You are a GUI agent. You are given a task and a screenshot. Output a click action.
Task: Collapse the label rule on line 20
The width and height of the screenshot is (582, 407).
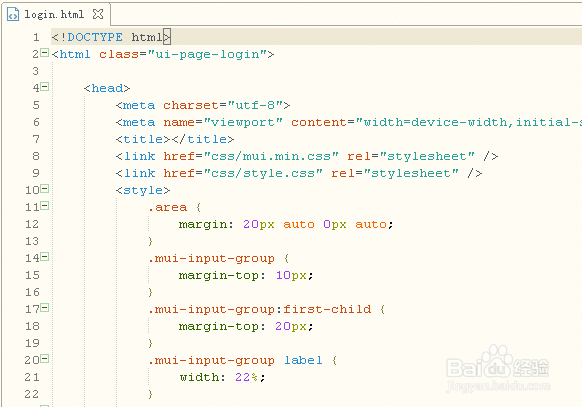pyautogui.click(x=45, y=358)
